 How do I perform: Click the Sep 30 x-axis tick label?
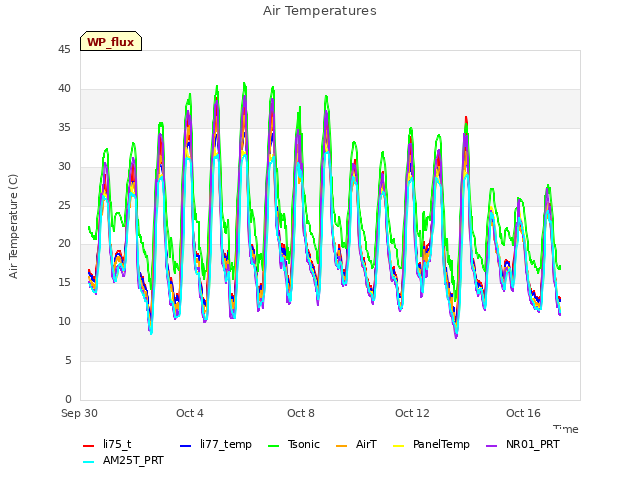tap(79, 413)
